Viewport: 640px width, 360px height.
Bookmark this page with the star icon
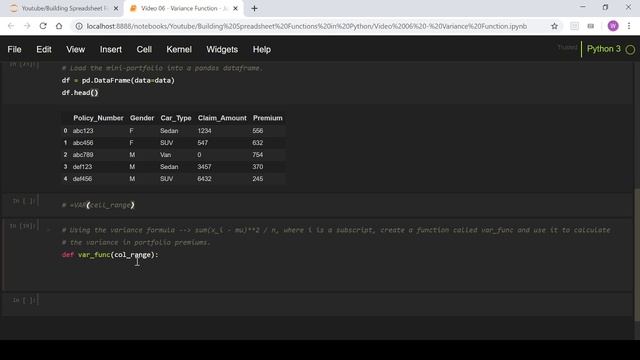coord(554,26)
